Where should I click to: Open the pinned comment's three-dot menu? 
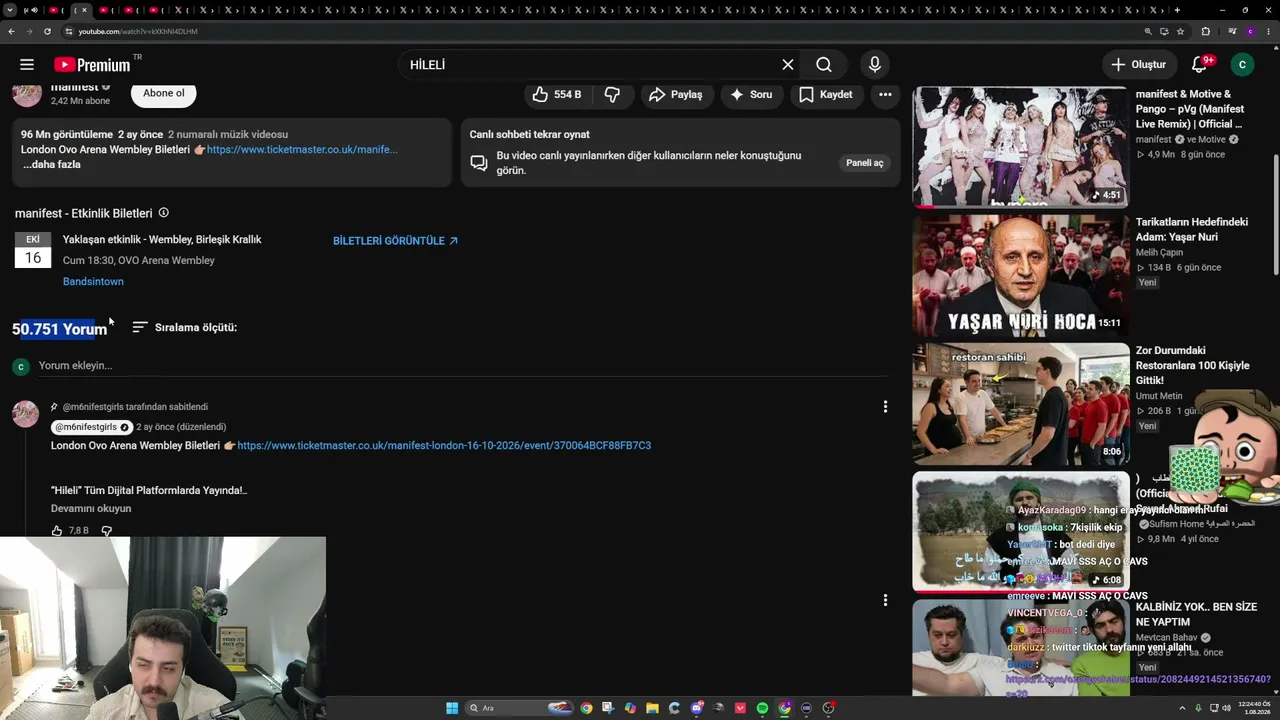pyautogui.click(x=885, y=407)
